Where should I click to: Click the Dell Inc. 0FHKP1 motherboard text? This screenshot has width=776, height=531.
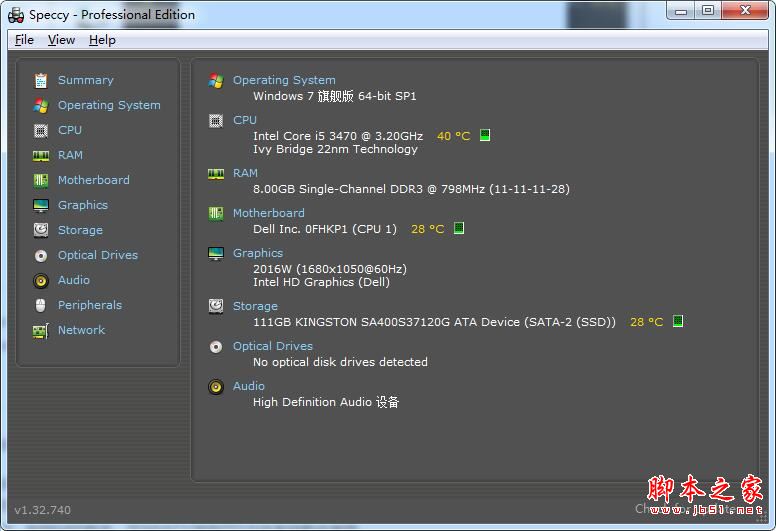coord(325,229)
